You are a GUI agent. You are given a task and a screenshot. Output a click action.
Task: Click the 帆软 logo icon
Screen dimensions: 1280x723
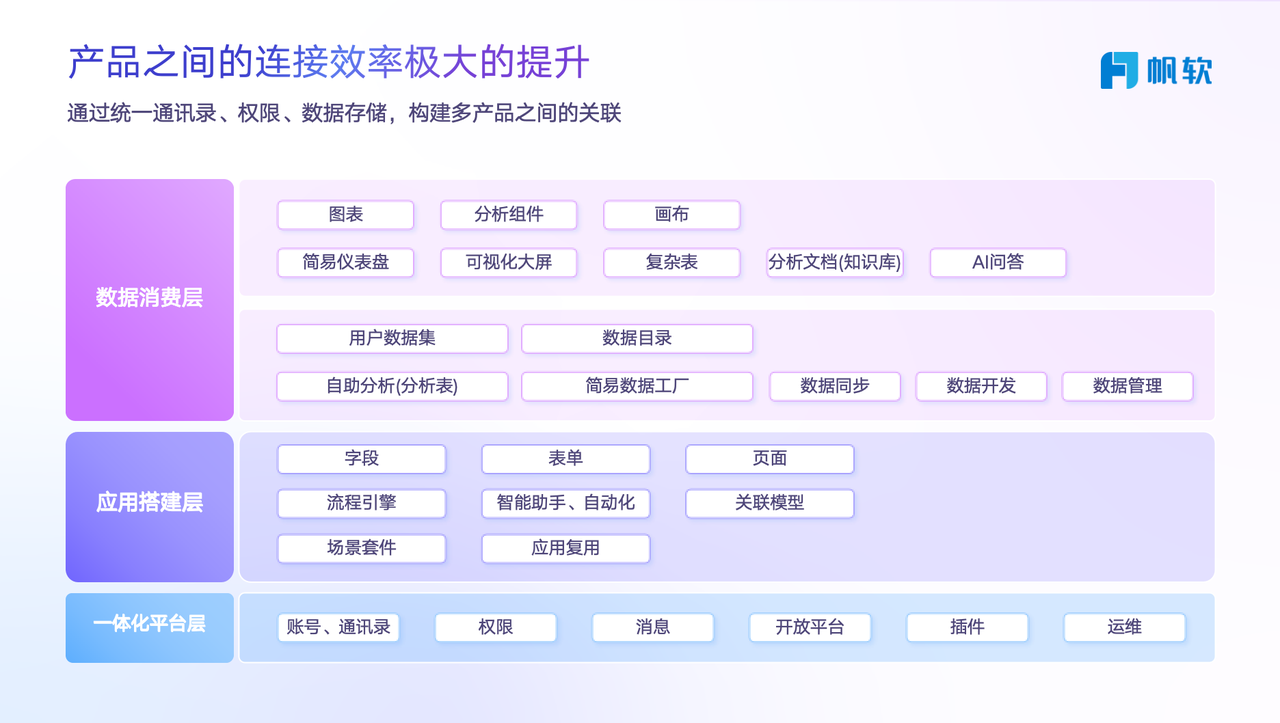pos(1119,70)
